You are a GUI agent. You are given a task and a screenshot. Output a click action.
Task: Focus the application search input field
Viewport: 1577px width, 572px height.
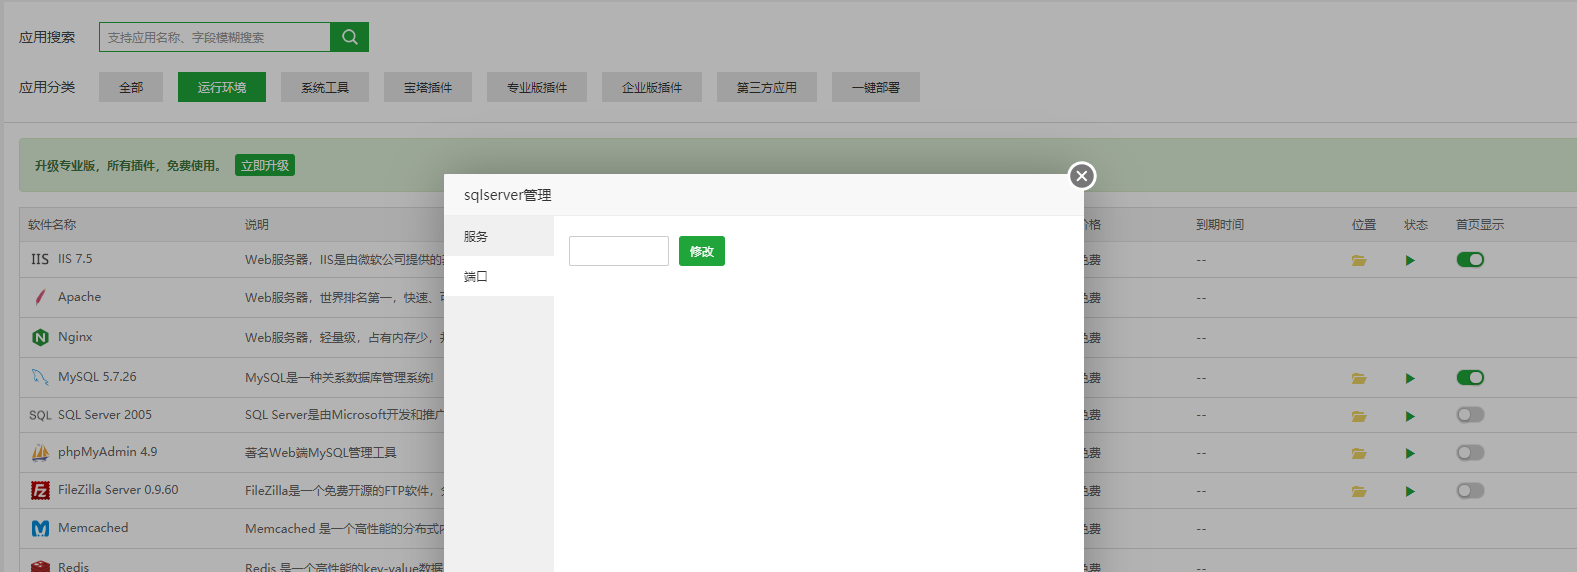coord(215,37)
